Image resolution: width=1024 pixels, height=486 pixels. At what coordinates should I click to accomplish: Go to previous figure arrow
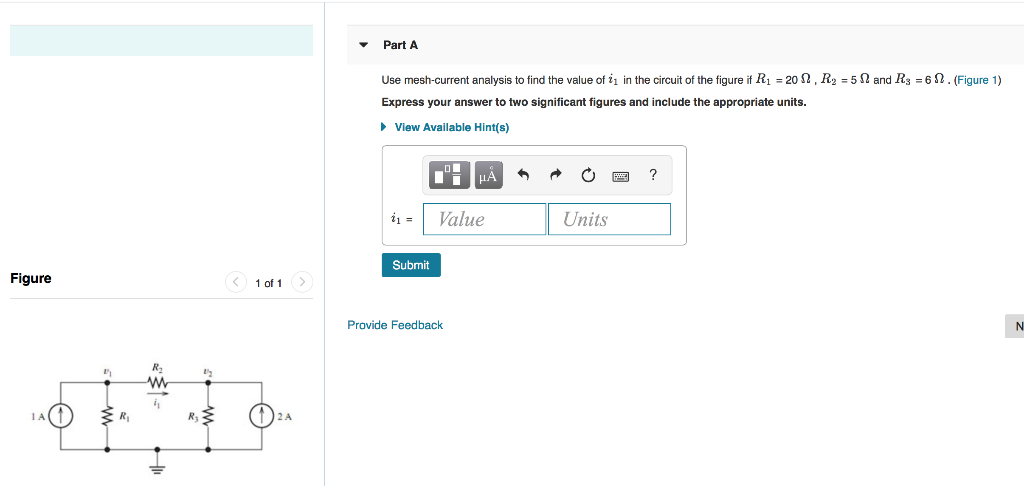click(236, 282)
